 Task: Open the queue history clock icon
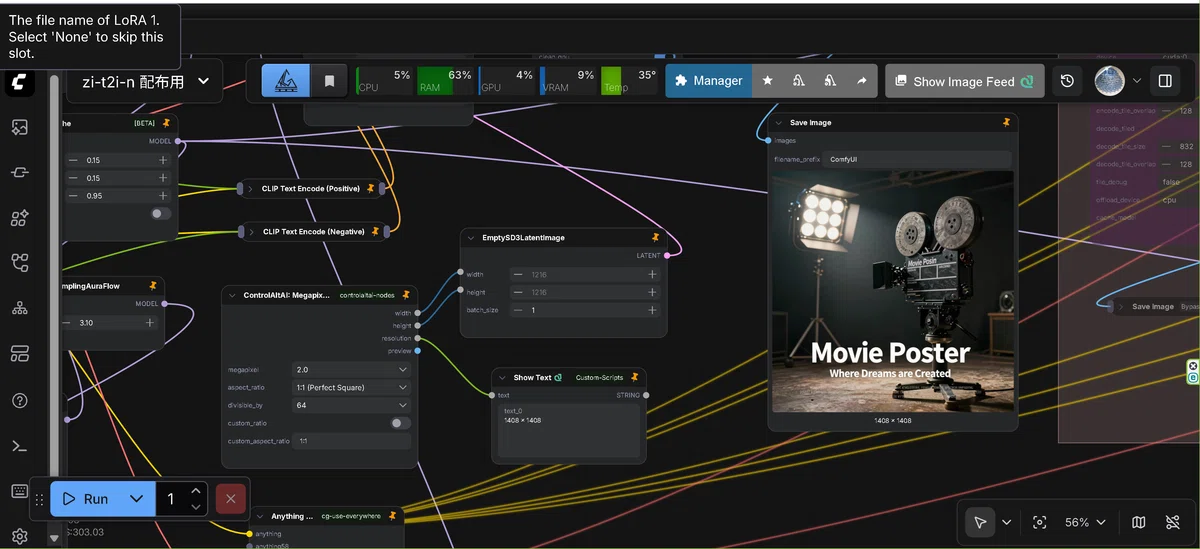point(1067,81)
